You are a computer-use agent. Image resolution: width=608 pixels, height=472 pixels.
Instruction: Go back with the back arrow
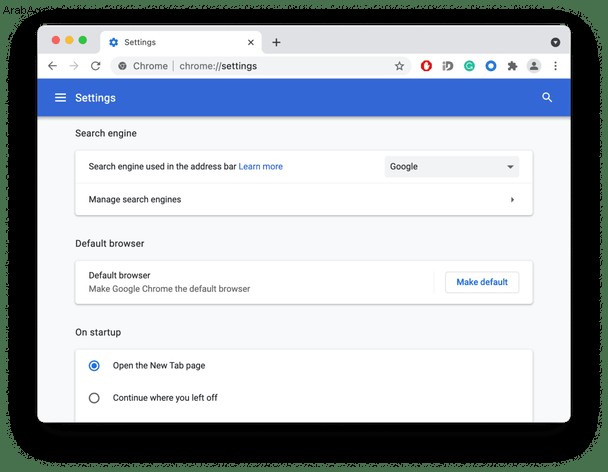coord(53,66)
